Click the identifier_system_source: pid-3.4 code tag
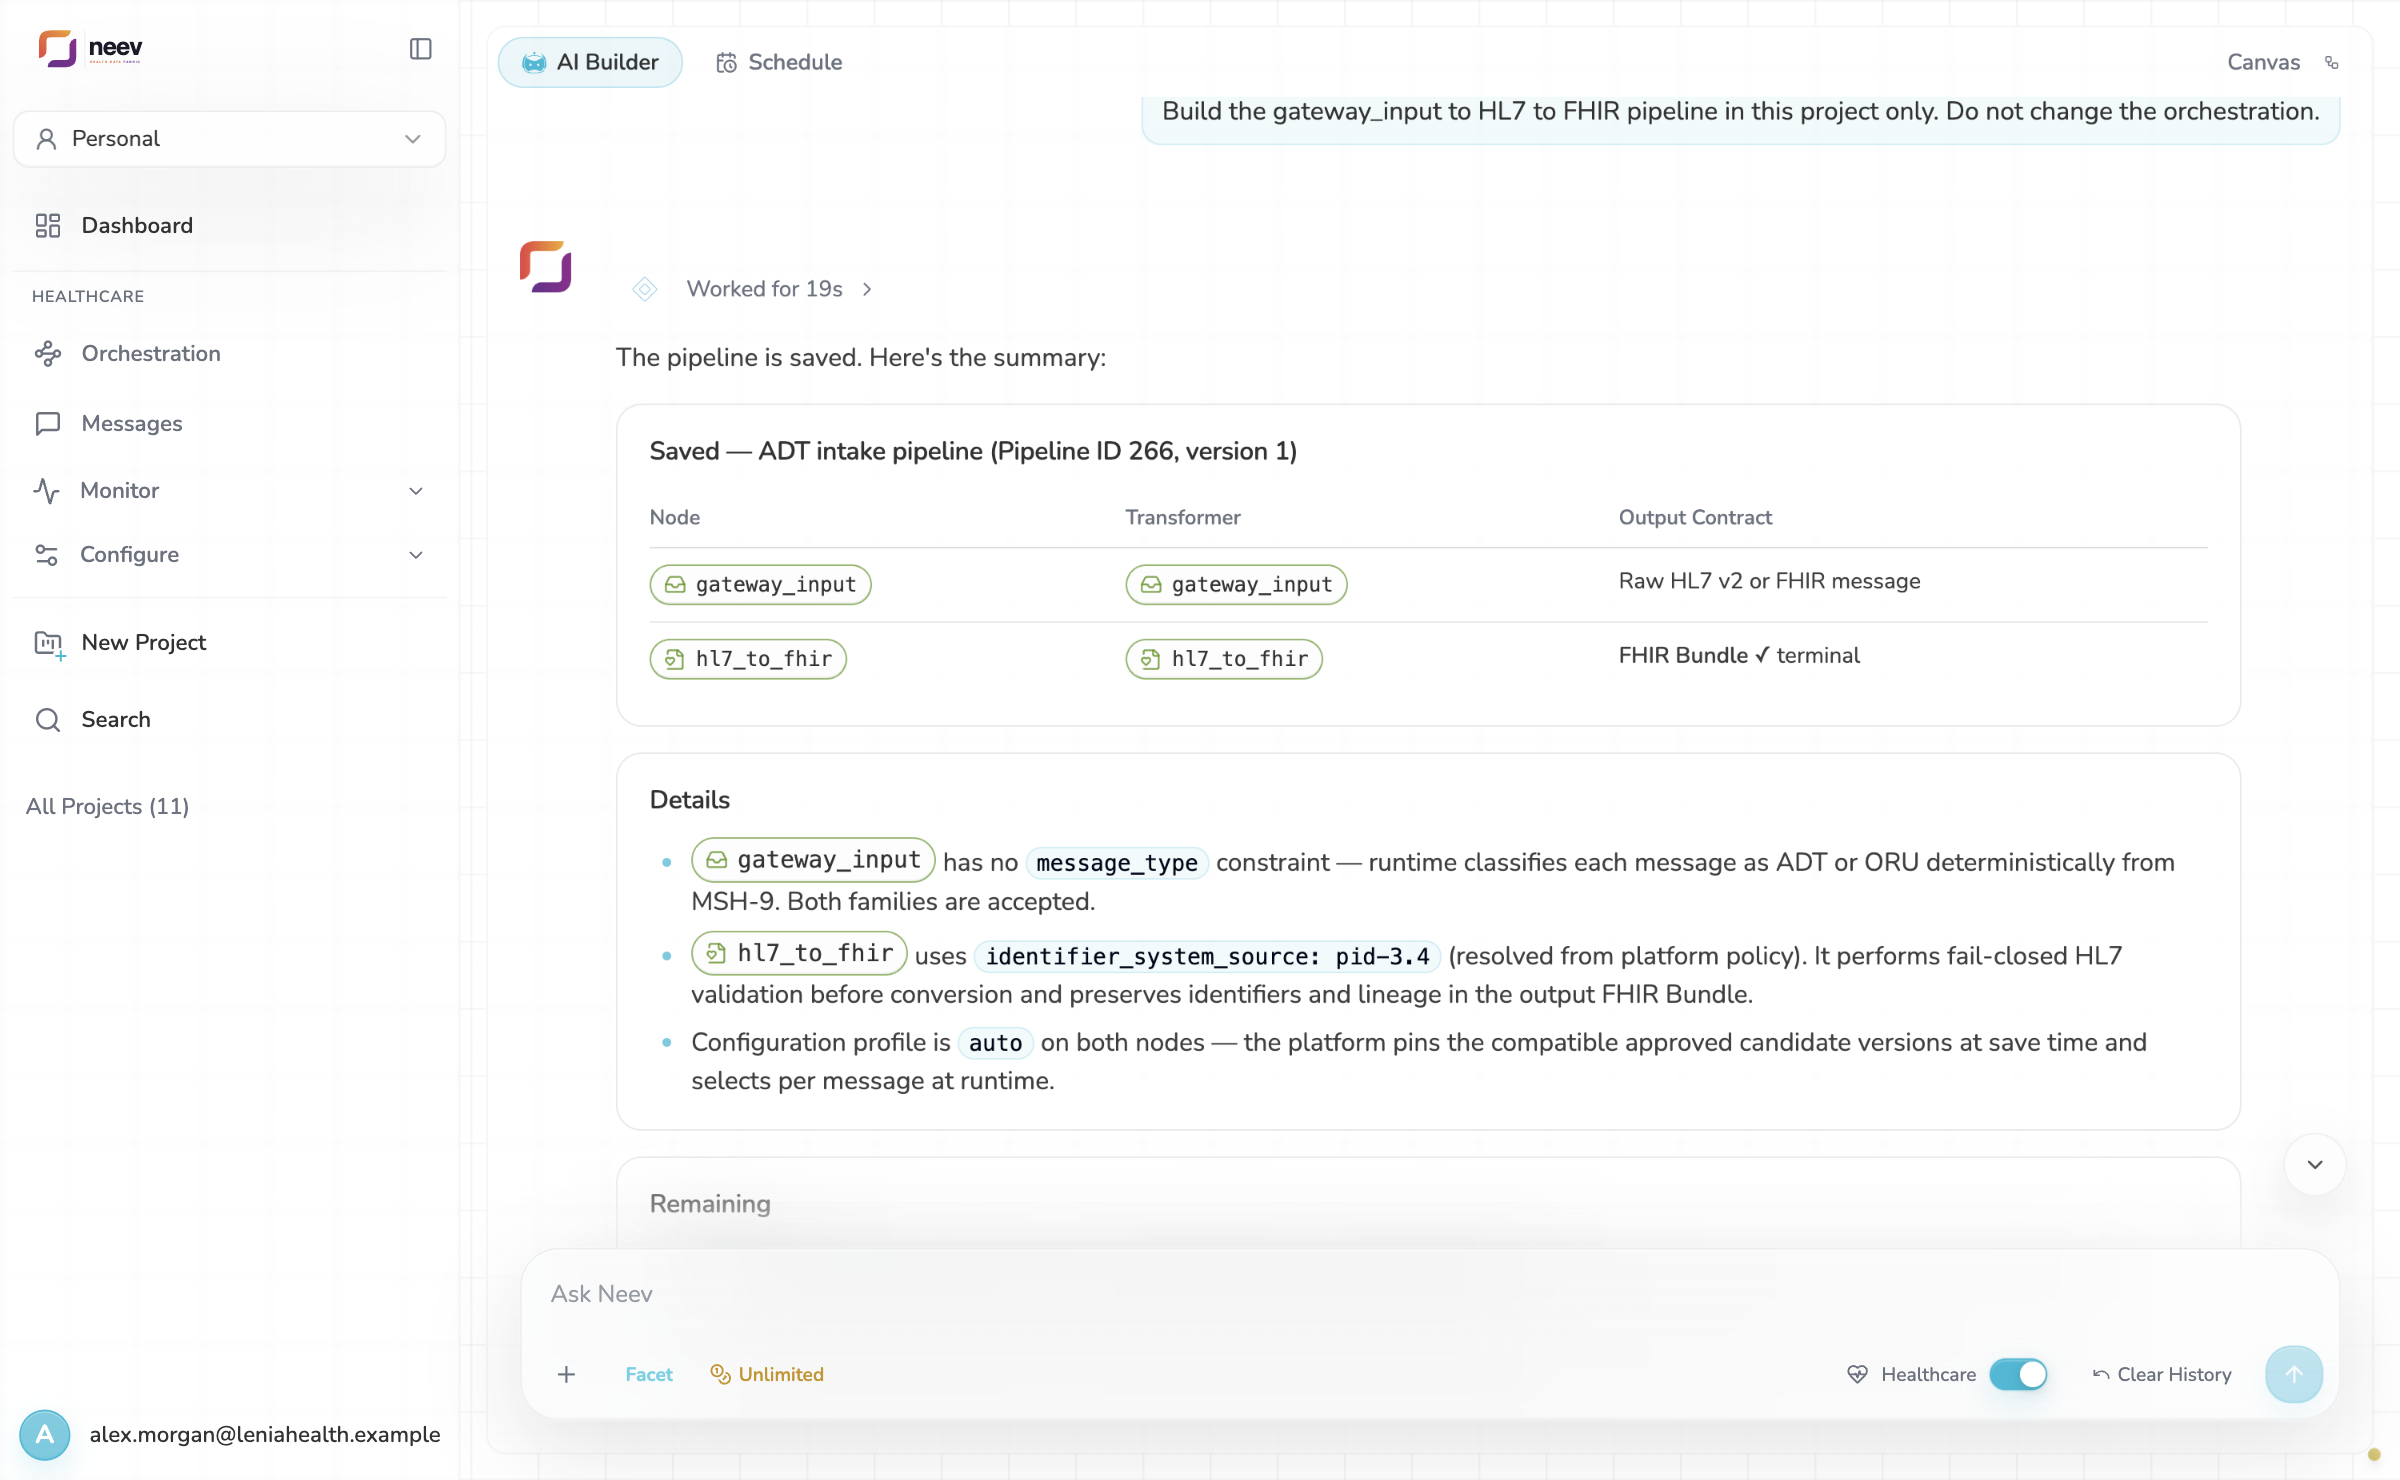 coord(1207,957)
